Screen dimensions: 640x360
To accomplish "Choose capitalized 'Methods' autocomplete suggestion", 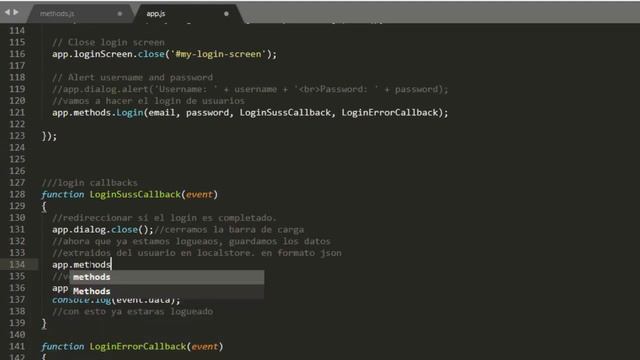I will click(167, 291).
